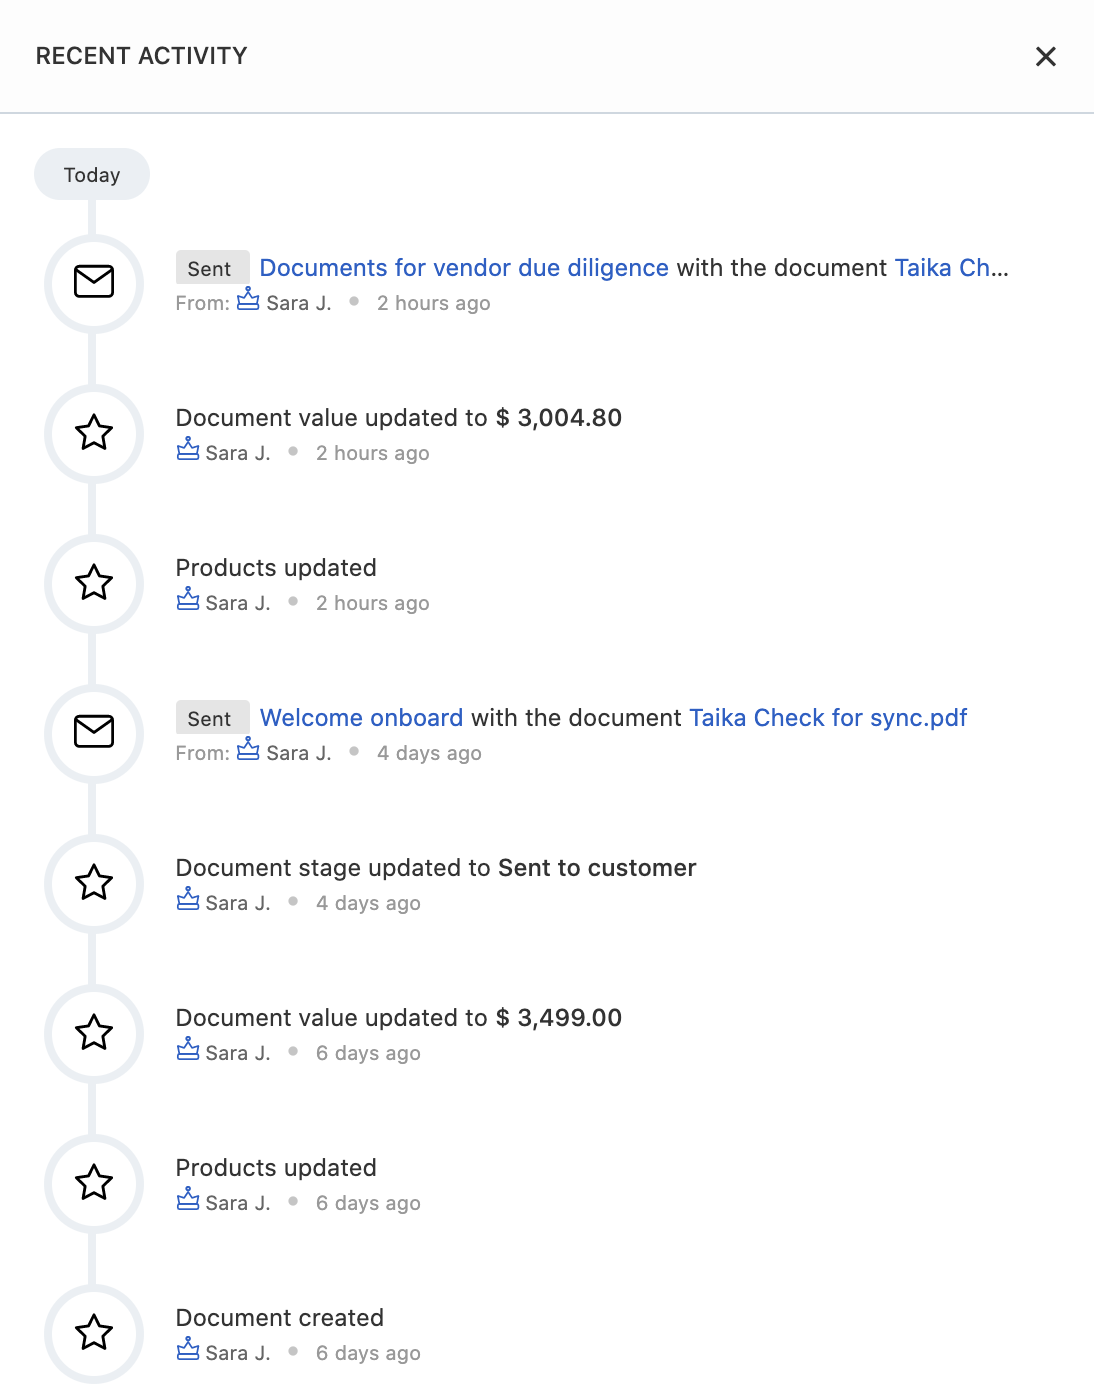Click the Today date marker
Image resolution: width=1094 pixels, height=1396 pixels.
point(92,175)
